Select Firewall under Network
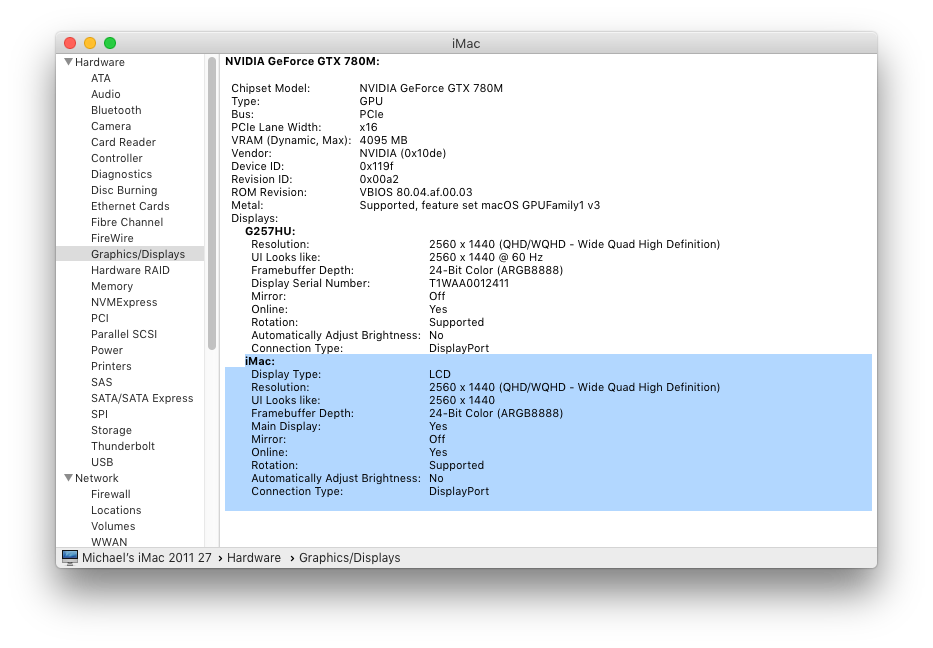This screenshot has height=648, width=933. pos(110,494)
